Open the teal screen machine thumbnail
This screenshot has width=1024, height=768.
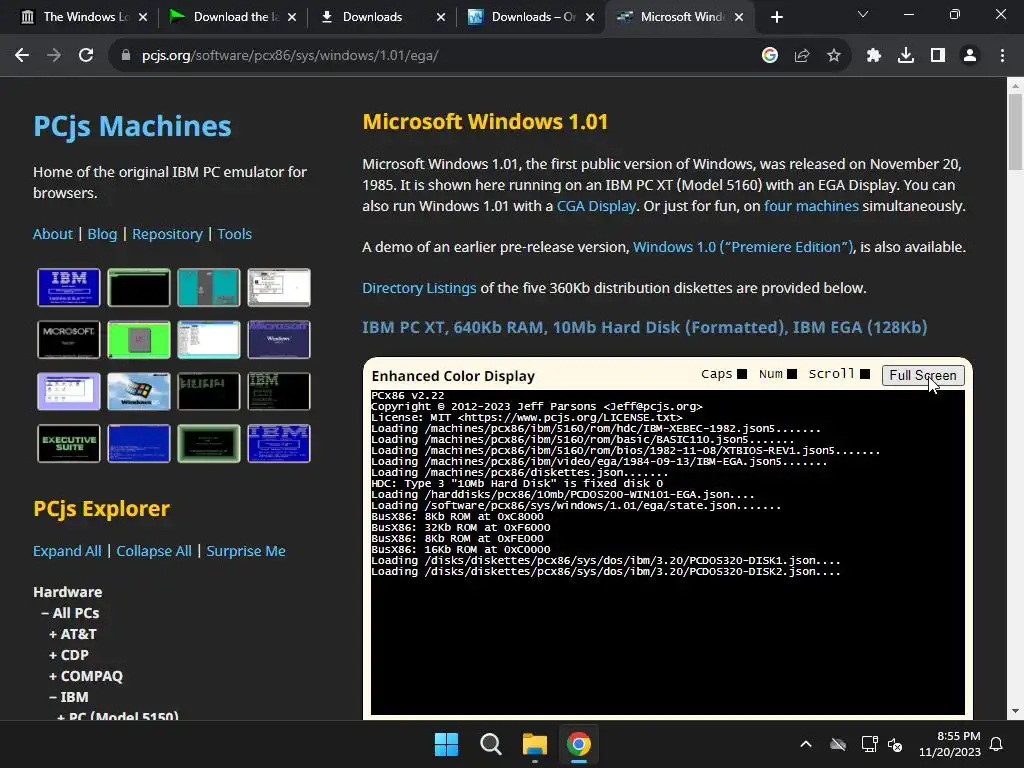(208, 287)
